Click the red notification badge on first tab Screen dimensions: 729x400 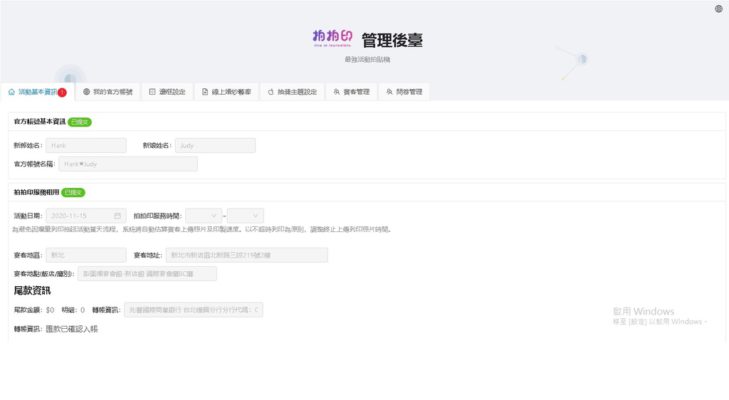pos(62,92)
